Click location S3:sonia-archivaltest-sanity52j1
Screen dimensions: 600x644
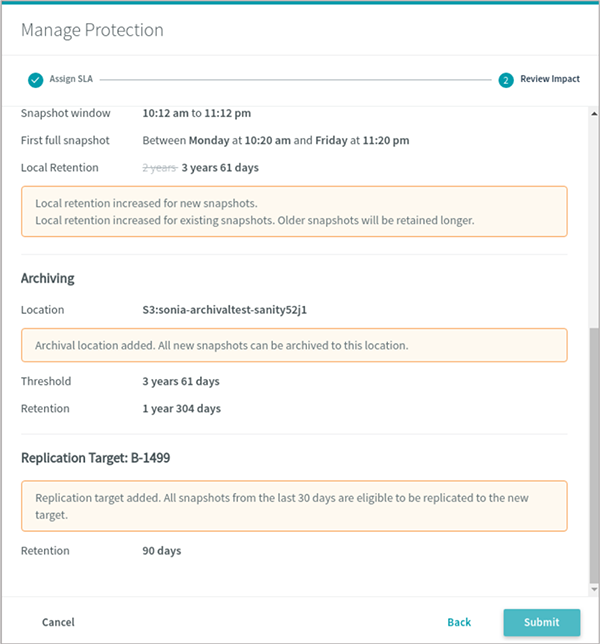[224, 310]
